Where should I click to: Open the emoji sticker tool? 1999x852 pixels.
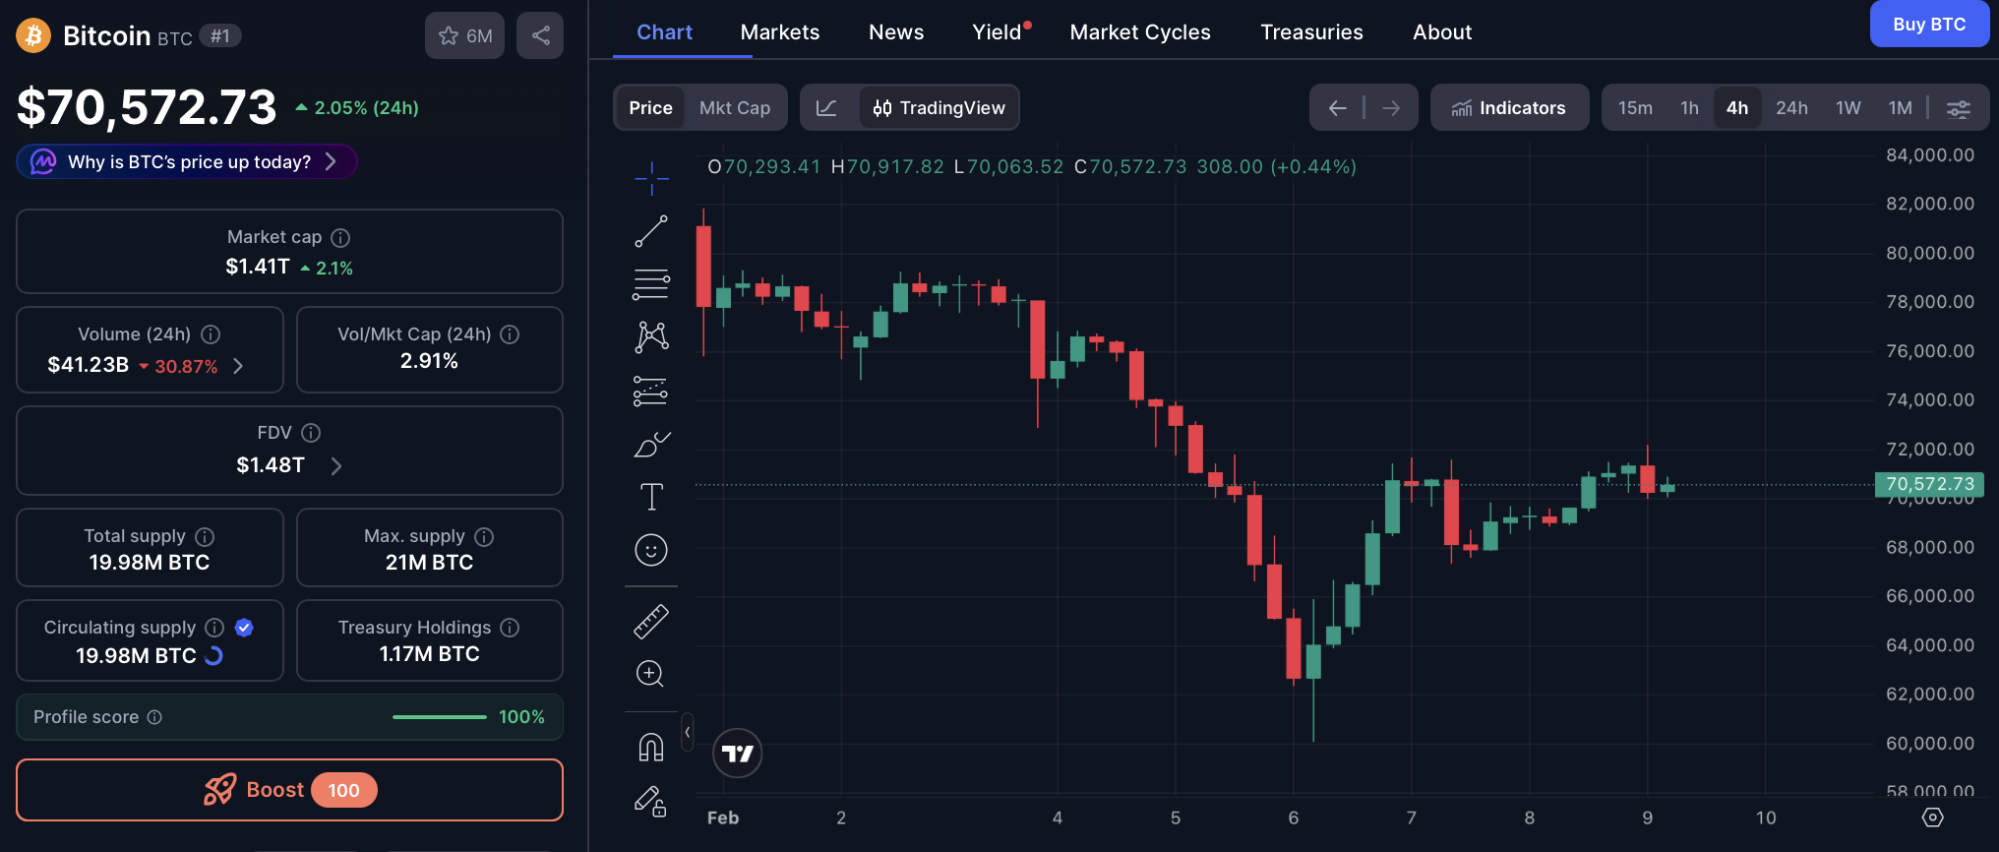[x=651, y=550]
